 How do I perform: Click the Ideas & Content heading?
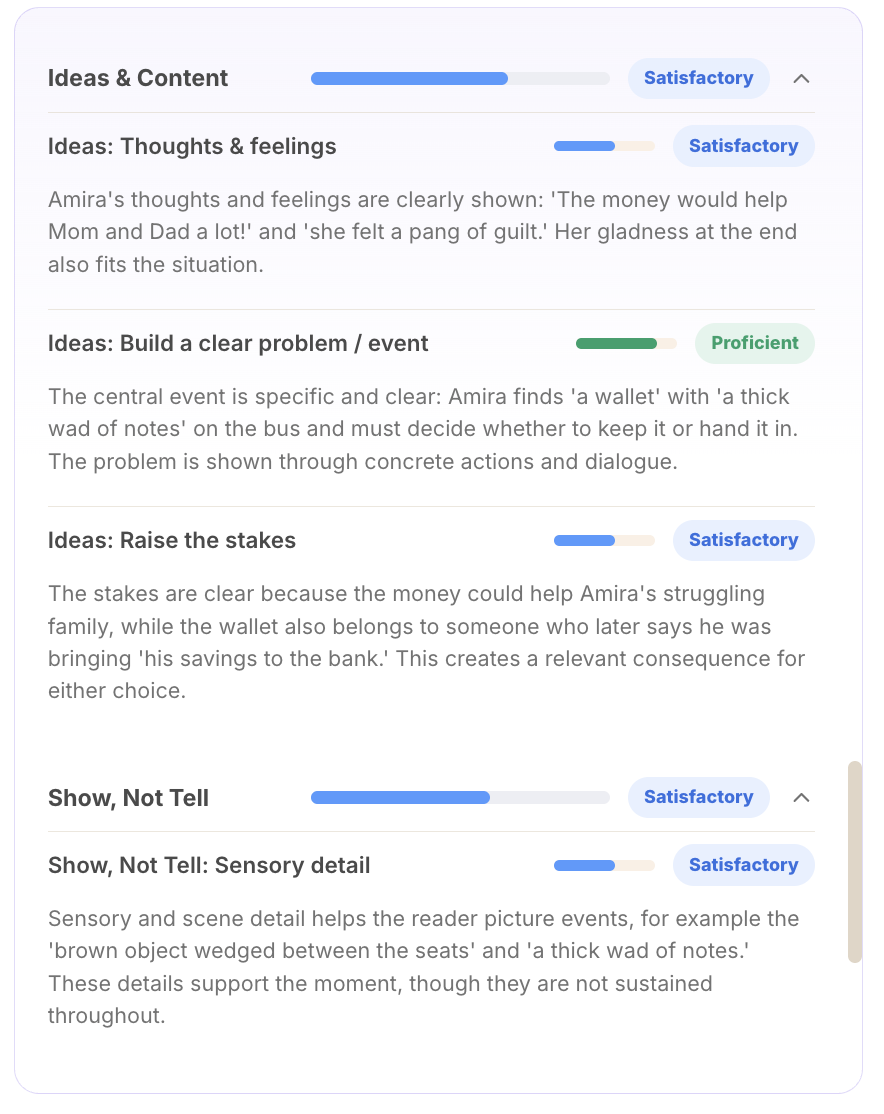click(138, 78)
